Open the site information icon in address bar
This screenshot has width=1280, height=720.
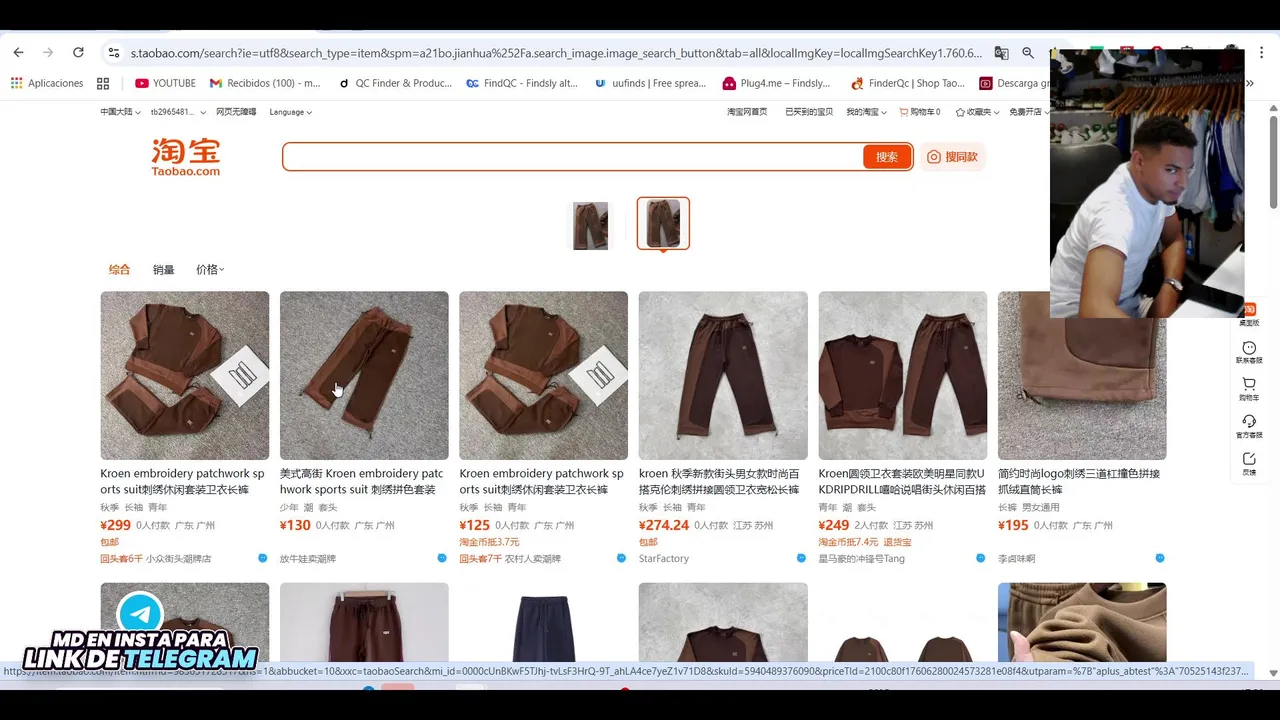(x=114, y=52)
